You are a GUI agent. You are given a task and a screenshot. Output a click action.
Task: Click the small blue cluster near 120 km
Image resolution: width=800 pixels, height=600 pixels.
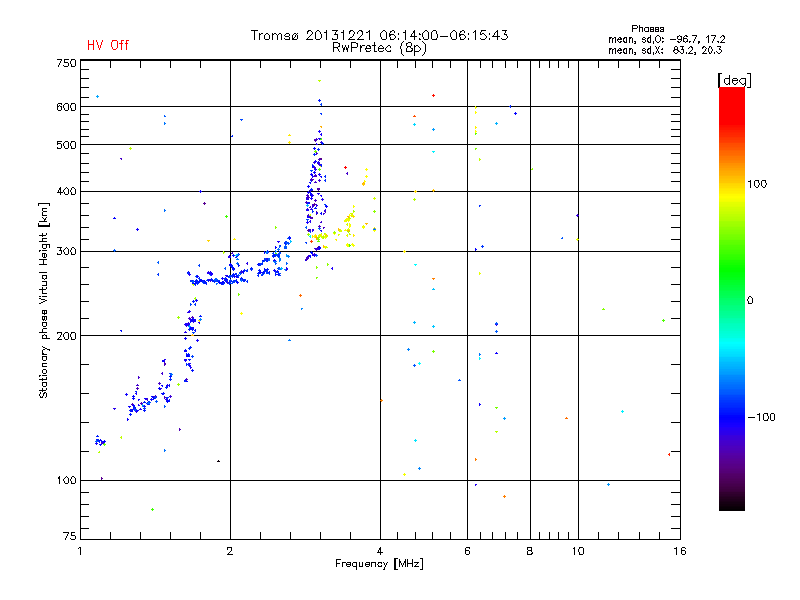click(100, 441)
